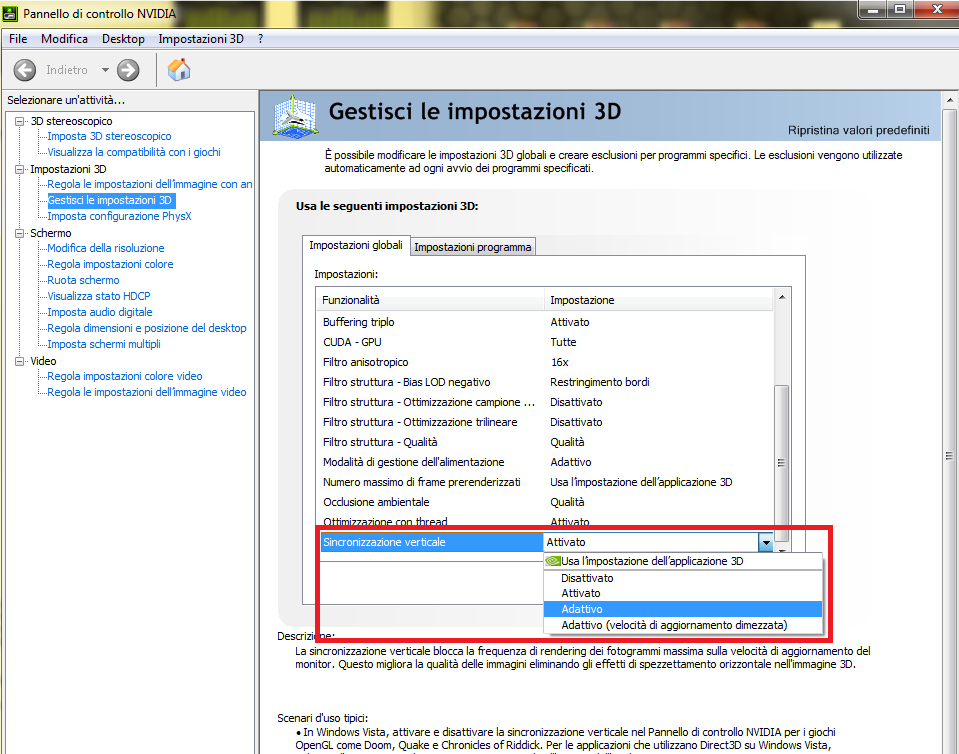Switch to Impostazioni programma tab
The height and width of the screenshot is (754, 959).
point(473,247)
